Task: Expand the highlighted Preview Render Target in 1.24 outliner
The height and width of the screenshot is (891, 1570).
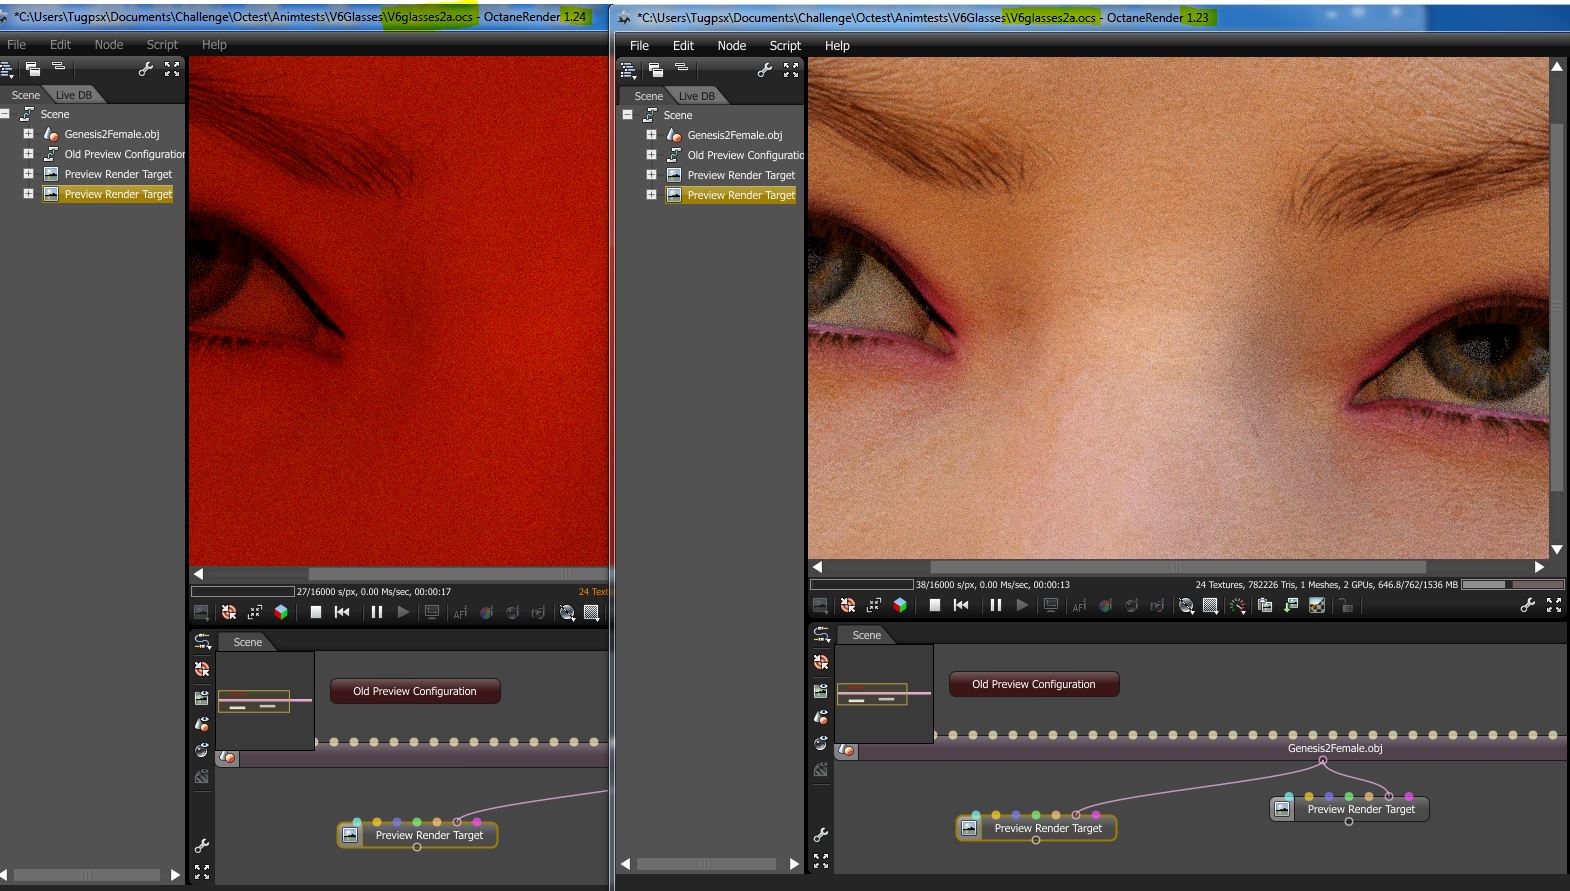Action: point(28,194)
